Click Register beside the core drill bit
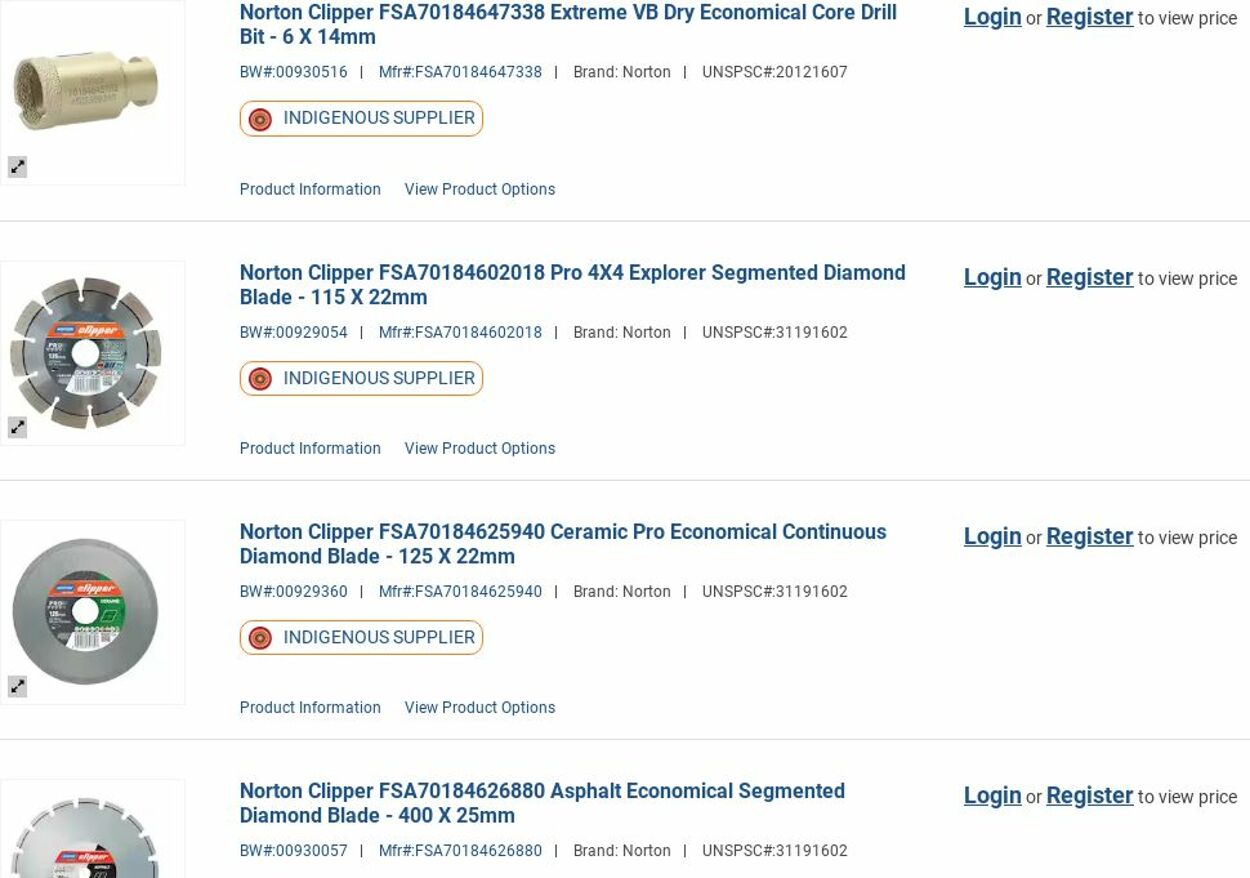 (x=1089, y=18)
